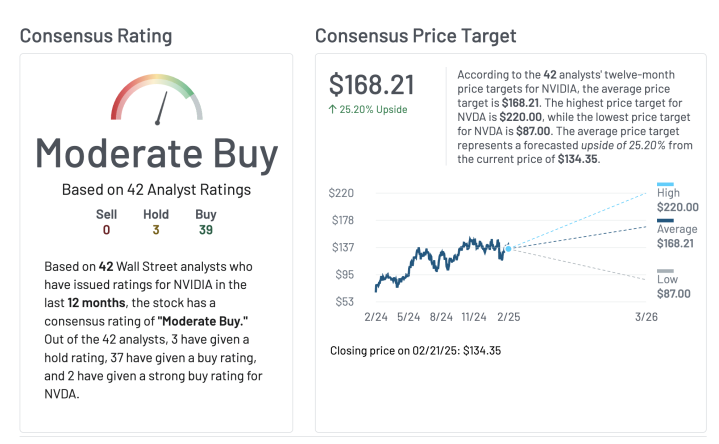Click the Moderate Buy rating text

[156, 152]
